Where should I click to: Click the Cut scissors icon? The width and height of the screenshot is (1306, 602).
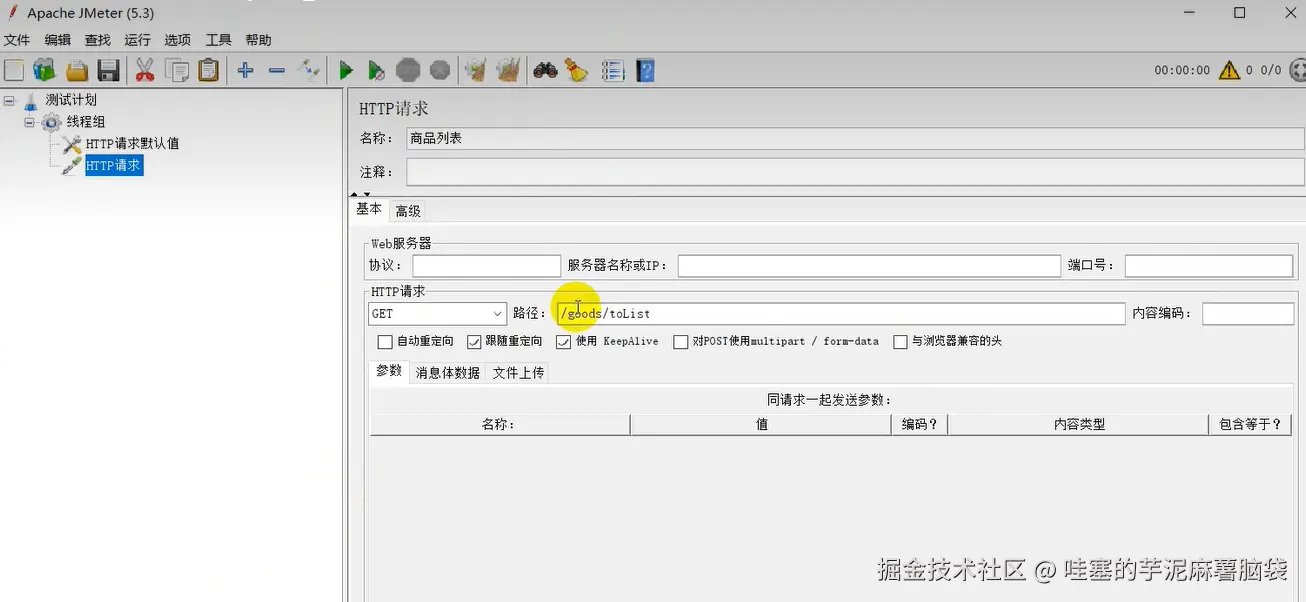coord(145,70)
